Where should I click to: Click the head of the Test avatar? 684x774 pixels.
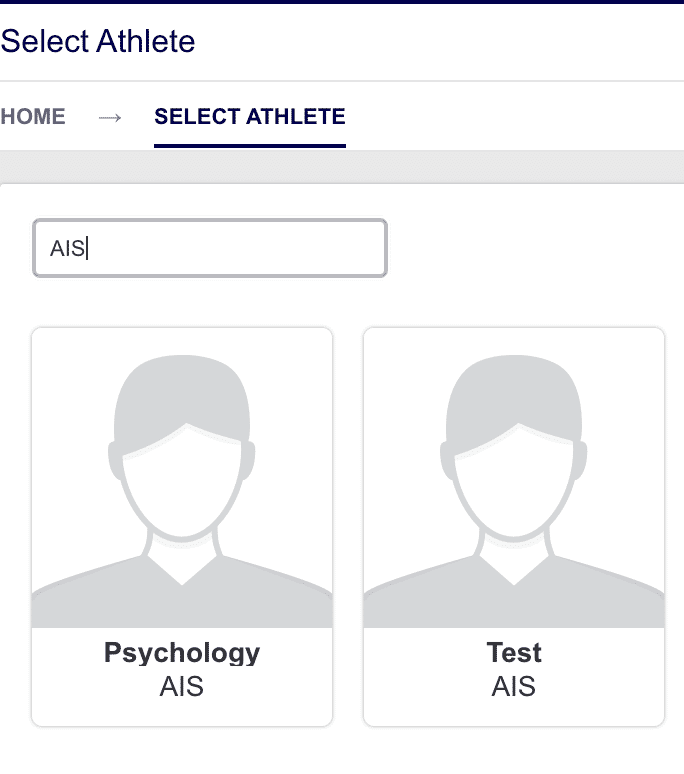(x=514, y=444)
